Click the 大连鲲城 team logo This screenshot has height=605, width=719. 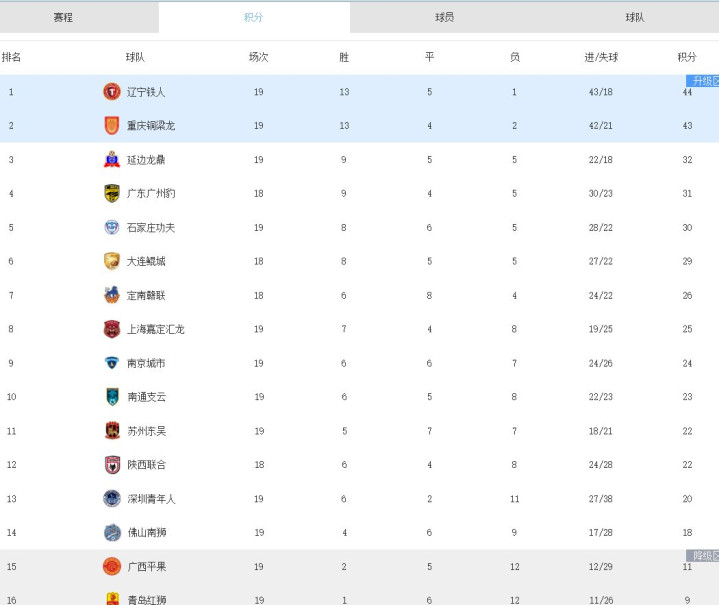coord(112,261)
